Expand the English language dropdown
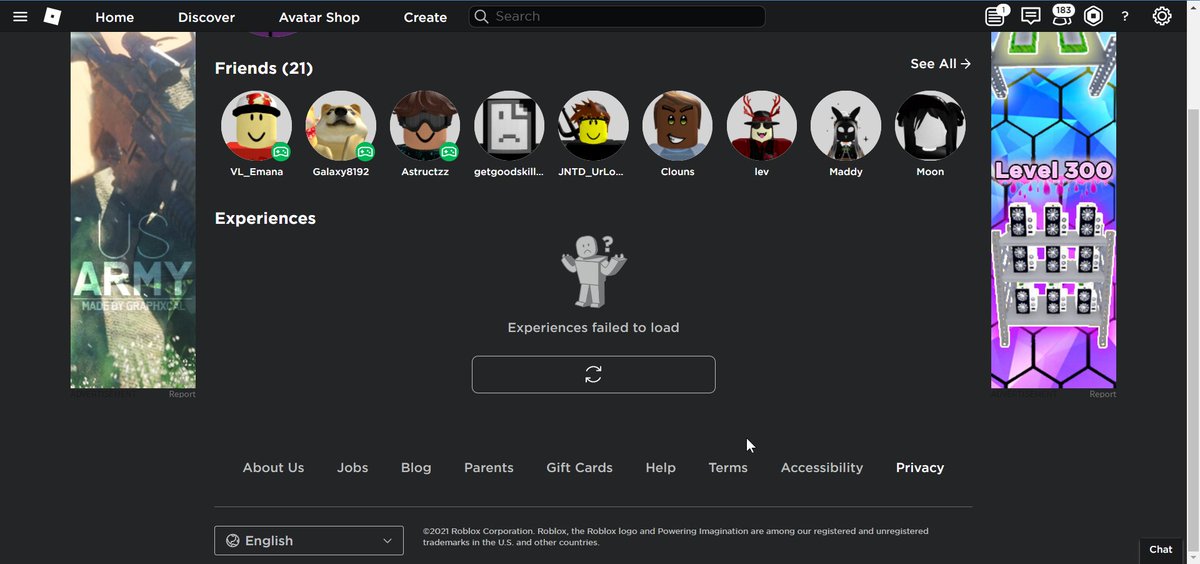Image resolution: width=1200 pixels, height=564 pixels. (x=309, y=541)
